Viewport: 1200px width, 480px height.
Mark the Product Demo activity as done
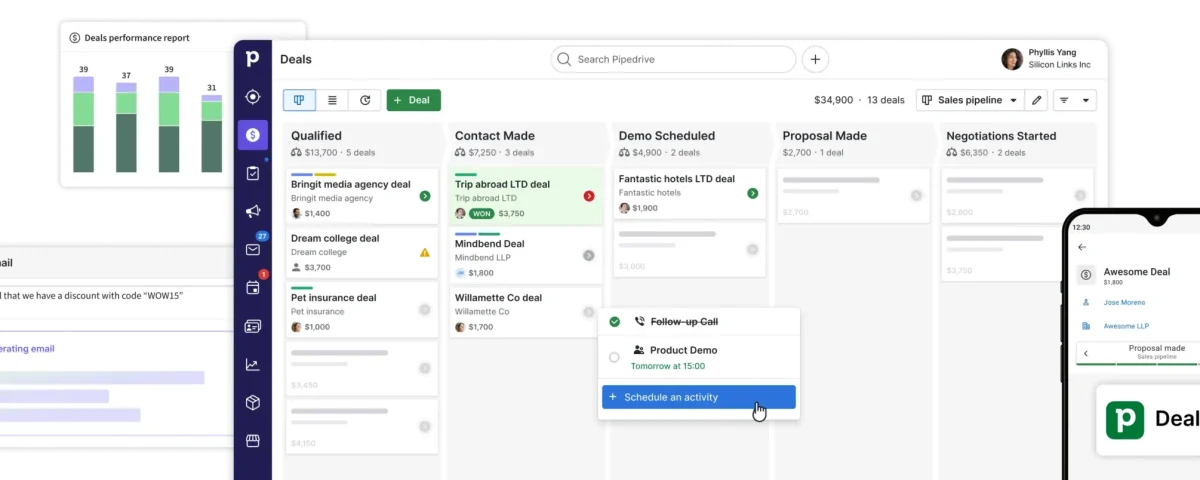tap(614, 357)
